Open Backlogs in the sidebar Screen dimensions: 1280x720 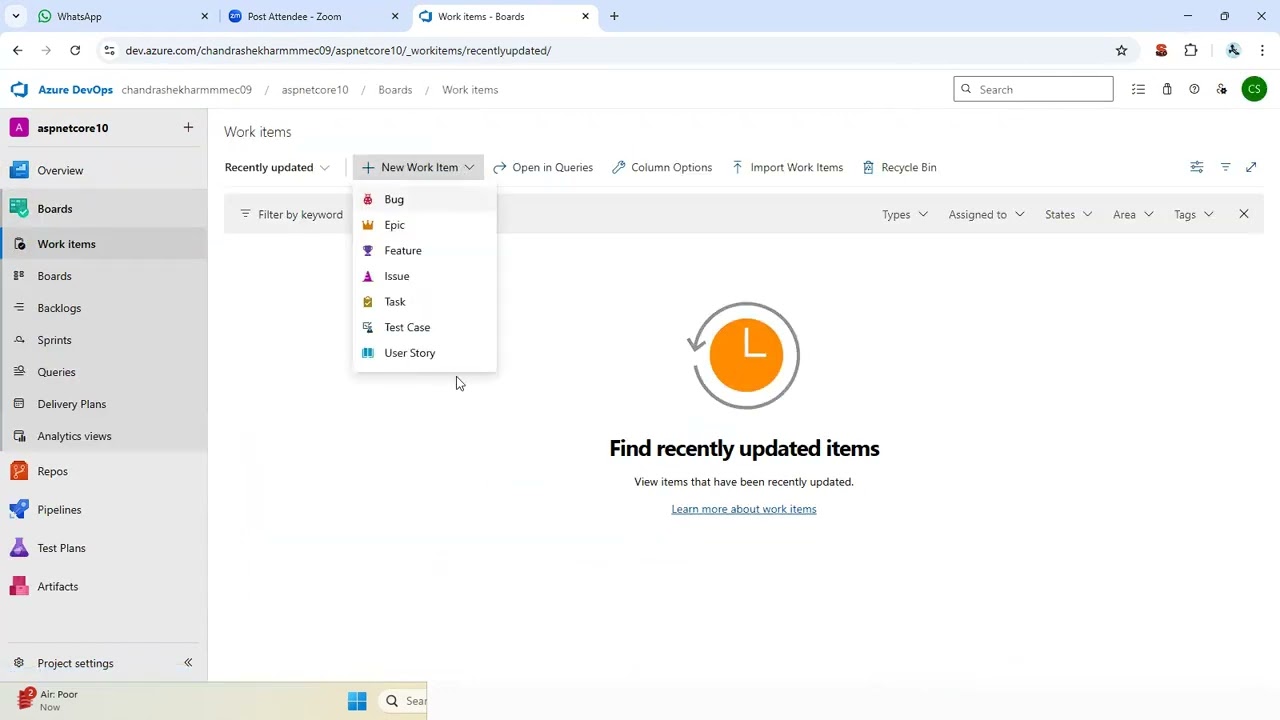click(104, 308)
